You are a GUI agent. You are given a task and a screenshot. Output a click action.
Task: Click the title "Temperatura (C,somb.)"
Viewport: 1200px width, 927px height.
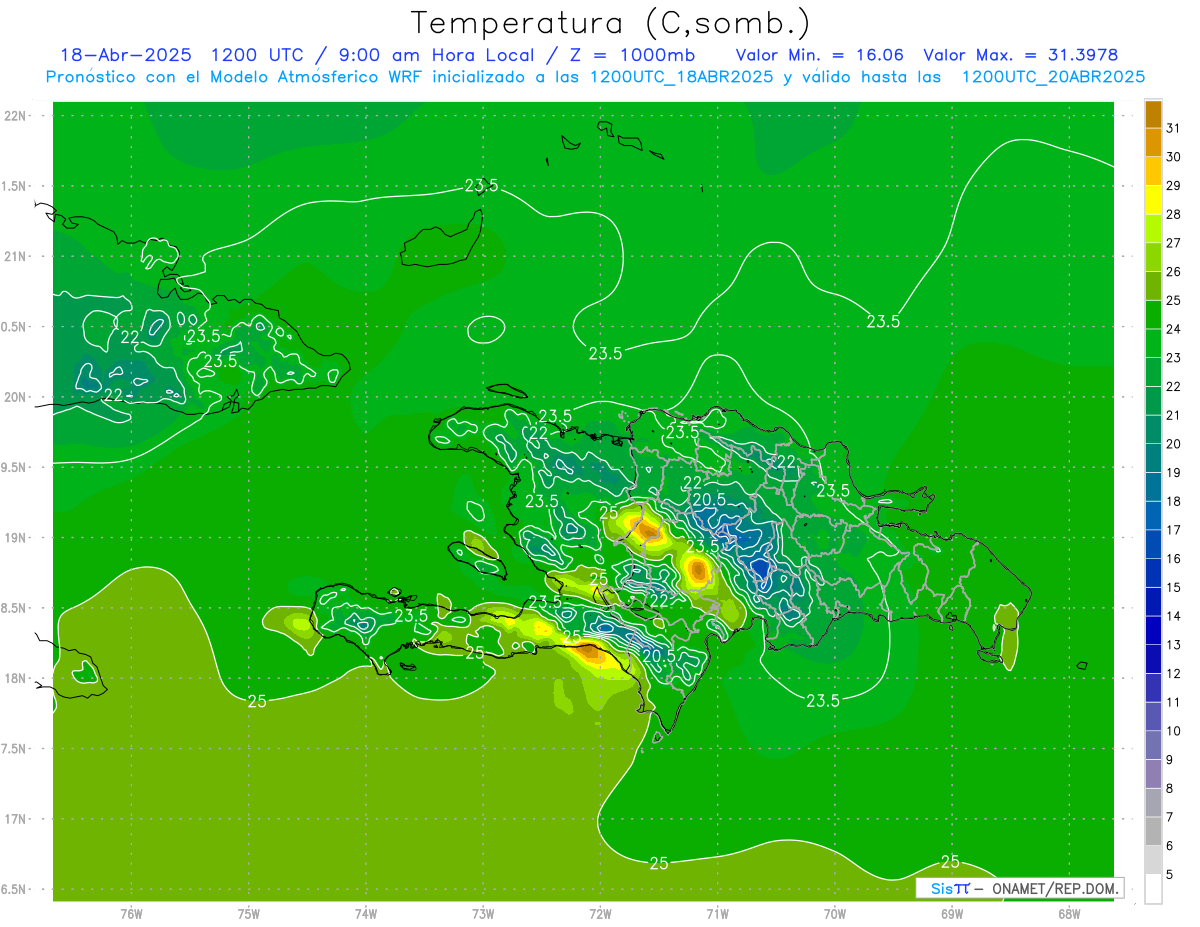click(611, 23)
